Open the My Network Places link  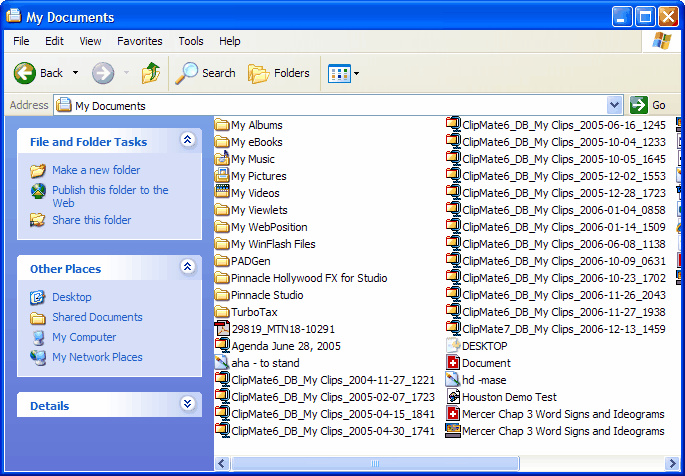pyautogui.click(x=97, y=357)
